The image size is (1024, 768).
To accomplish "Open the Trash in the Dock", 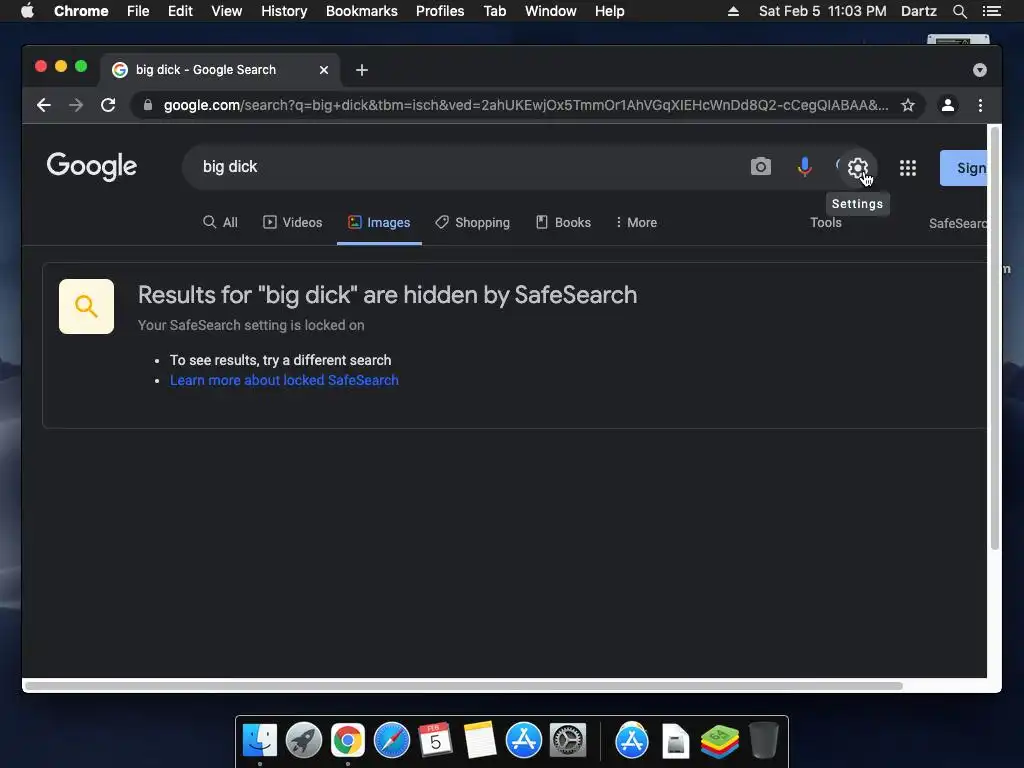I will [x=763, y=741].
